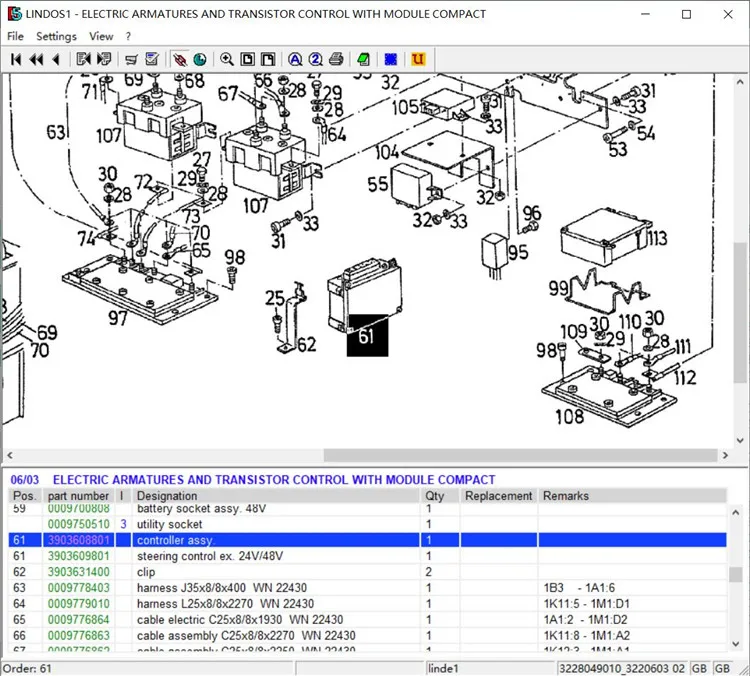
Task: Click the circled number 2 icon
Action: (316, 59)
